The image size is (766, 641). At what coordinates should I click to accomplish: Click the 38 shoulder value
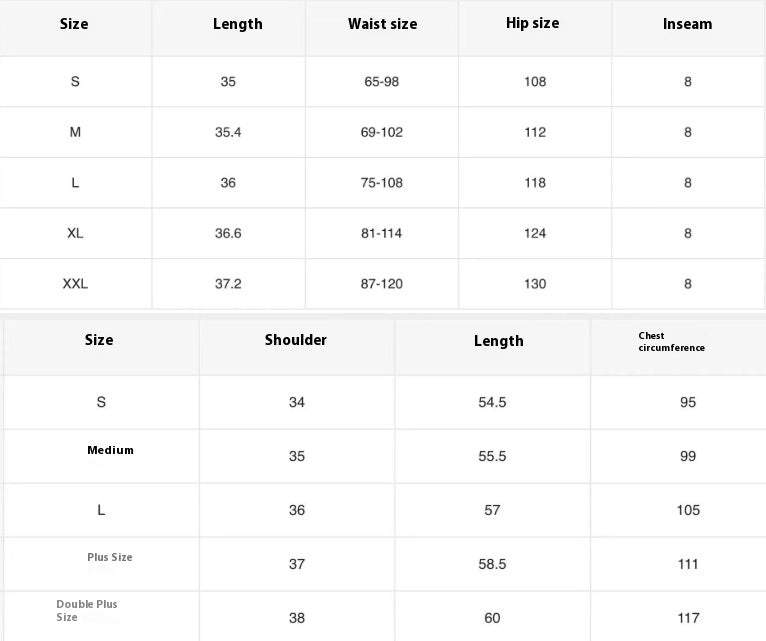coord(297,618)
